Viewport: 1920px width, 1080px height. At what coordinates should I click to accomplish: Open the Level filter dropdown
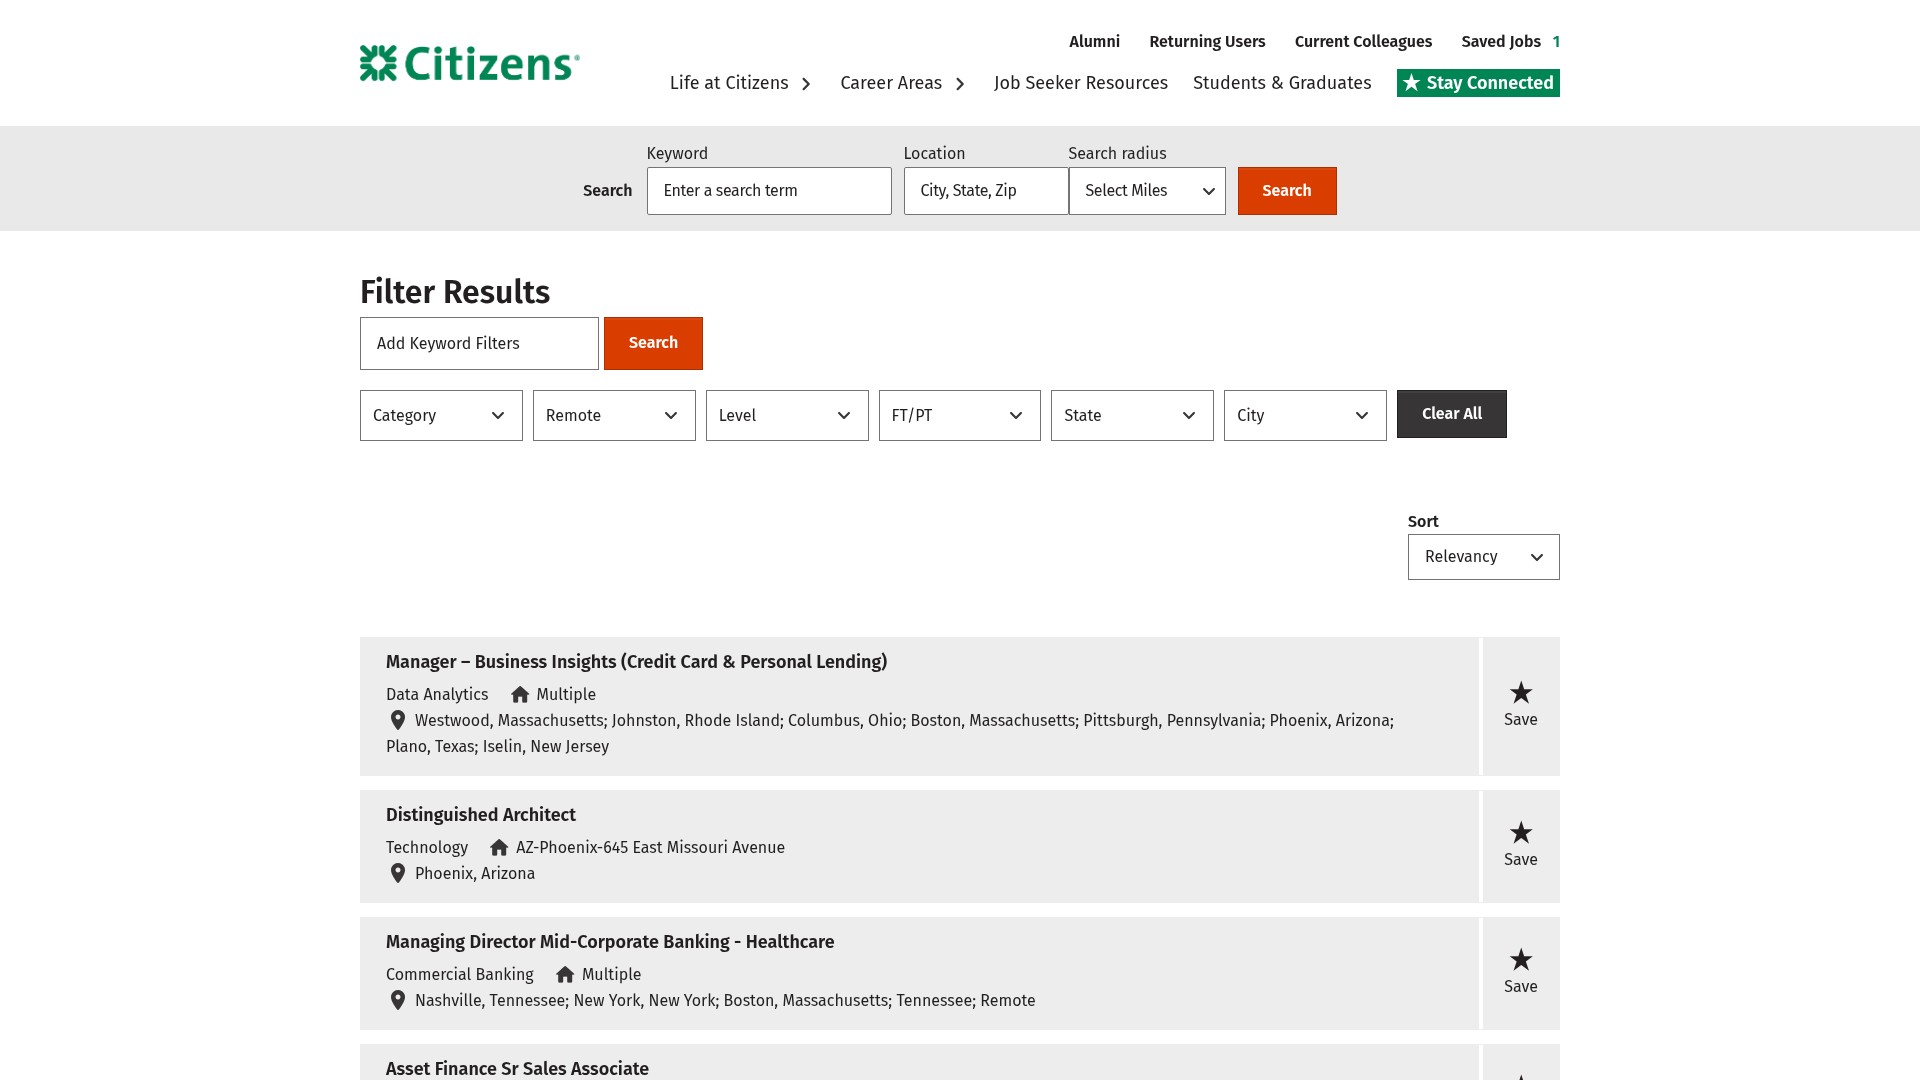(787, 416)
